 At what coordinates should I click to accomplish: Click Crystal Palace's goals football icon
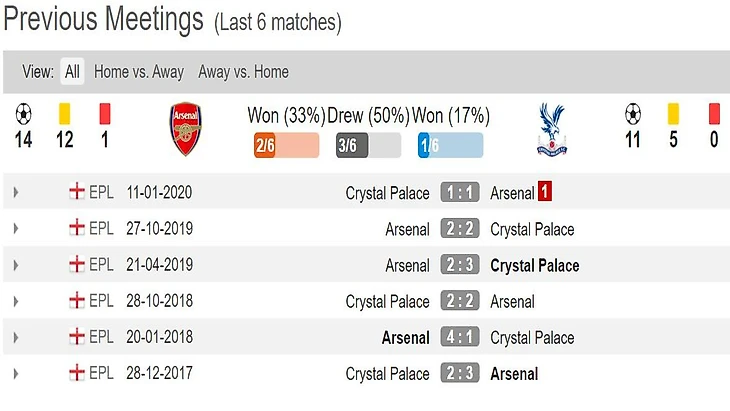click(632, 113)
